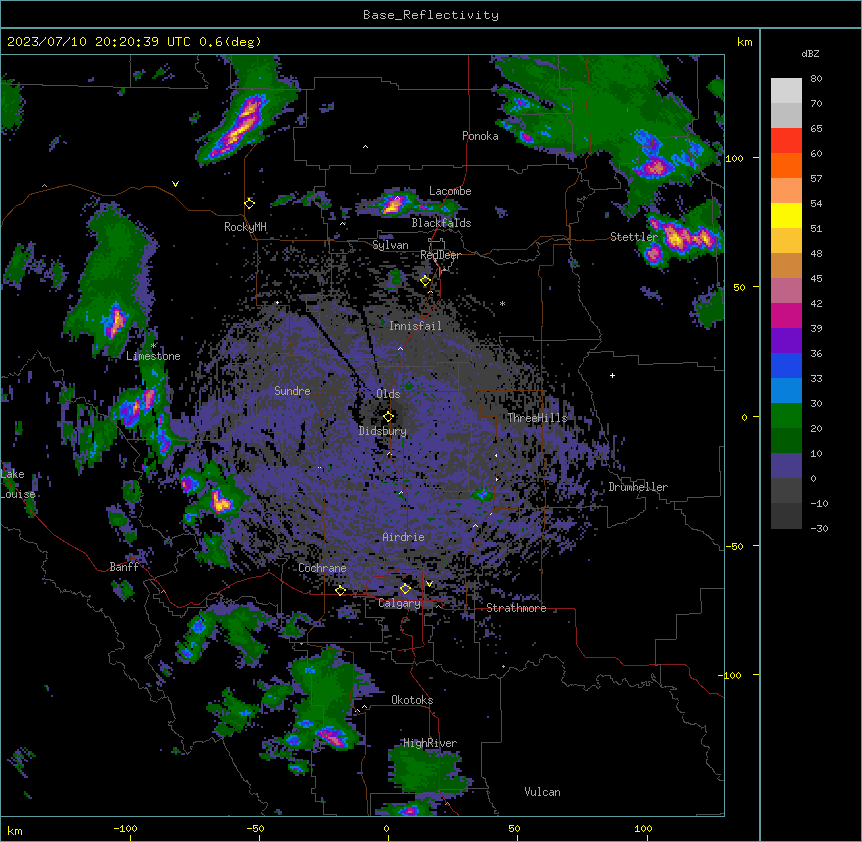The width and height of the screenshot is (862, 842).
Task: Select the Okotoks label
Action: point(412,700)
